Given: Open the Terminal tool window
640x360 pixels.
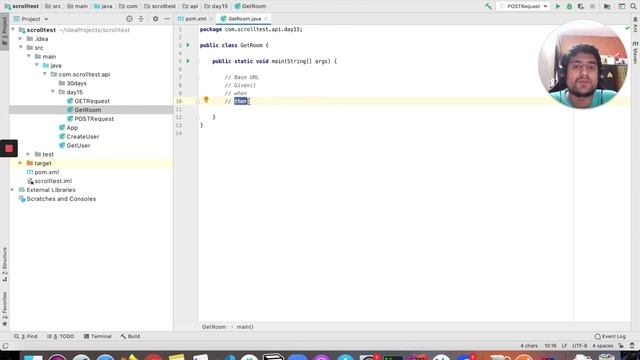Looking at the screenshot, I should coord(98,336).
